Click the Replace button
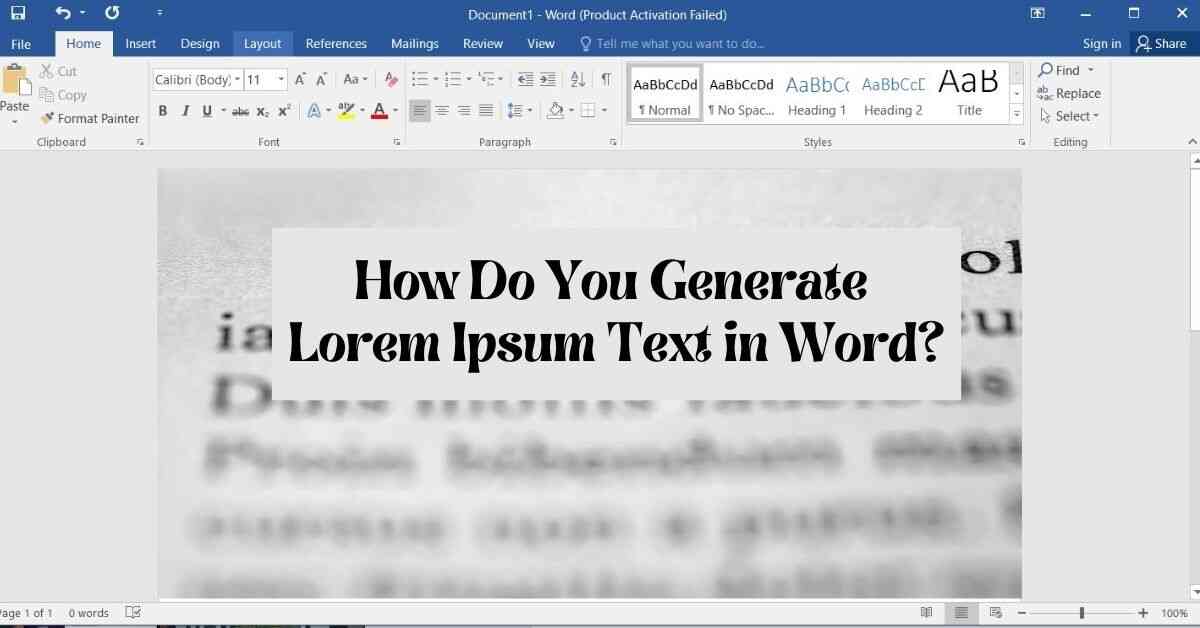The image size is (1200, 628). pyautogui.click(x=1069, y=94)
